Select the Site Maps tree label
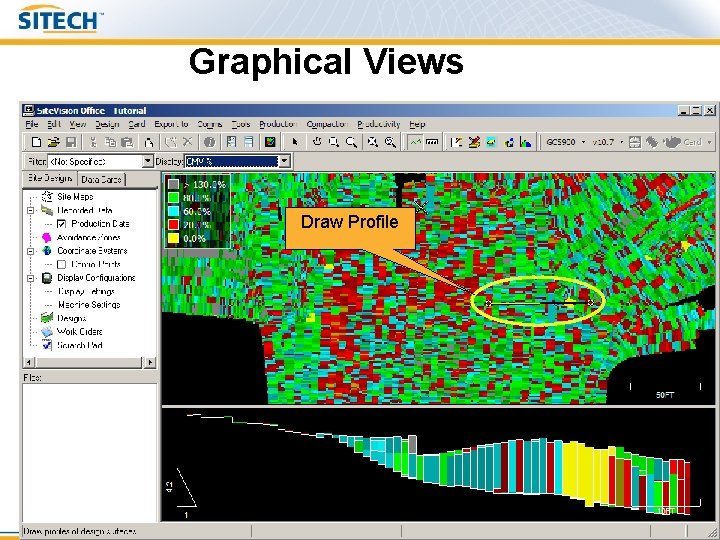This screenshot has height=540, width=720. click(x=75, y=197)
